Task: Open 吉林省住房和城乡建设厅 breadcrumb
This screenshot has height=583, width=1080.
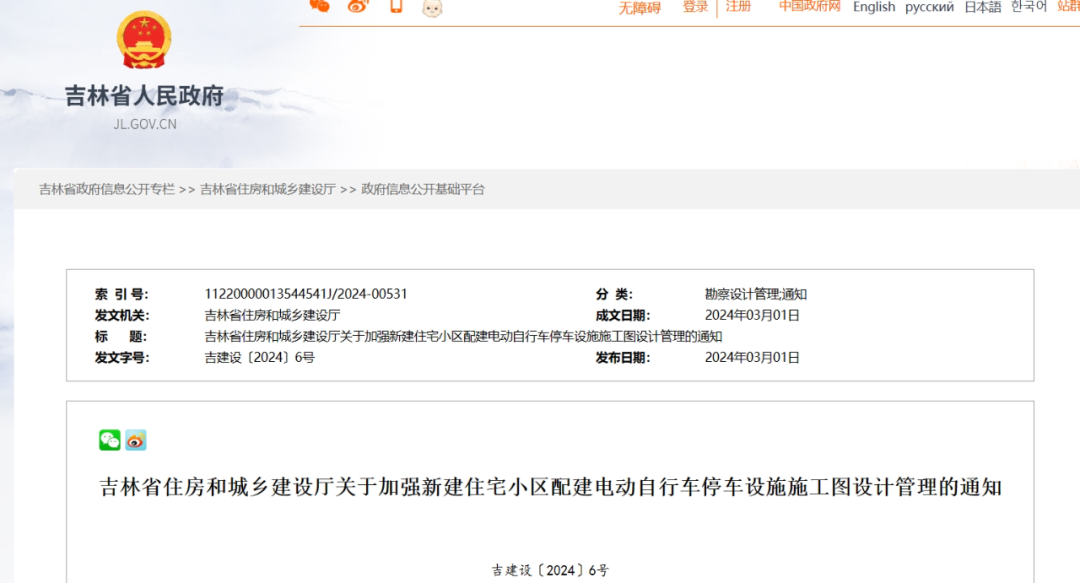Action: click(268, 189)
